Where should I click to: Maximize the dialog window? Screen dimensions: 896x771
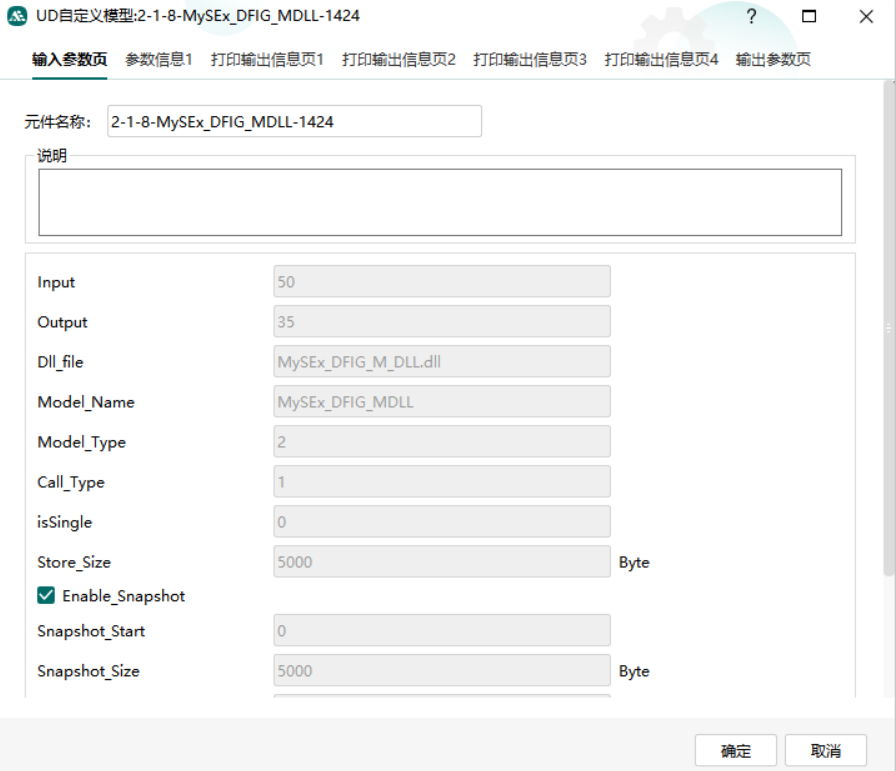click(809, 17)
